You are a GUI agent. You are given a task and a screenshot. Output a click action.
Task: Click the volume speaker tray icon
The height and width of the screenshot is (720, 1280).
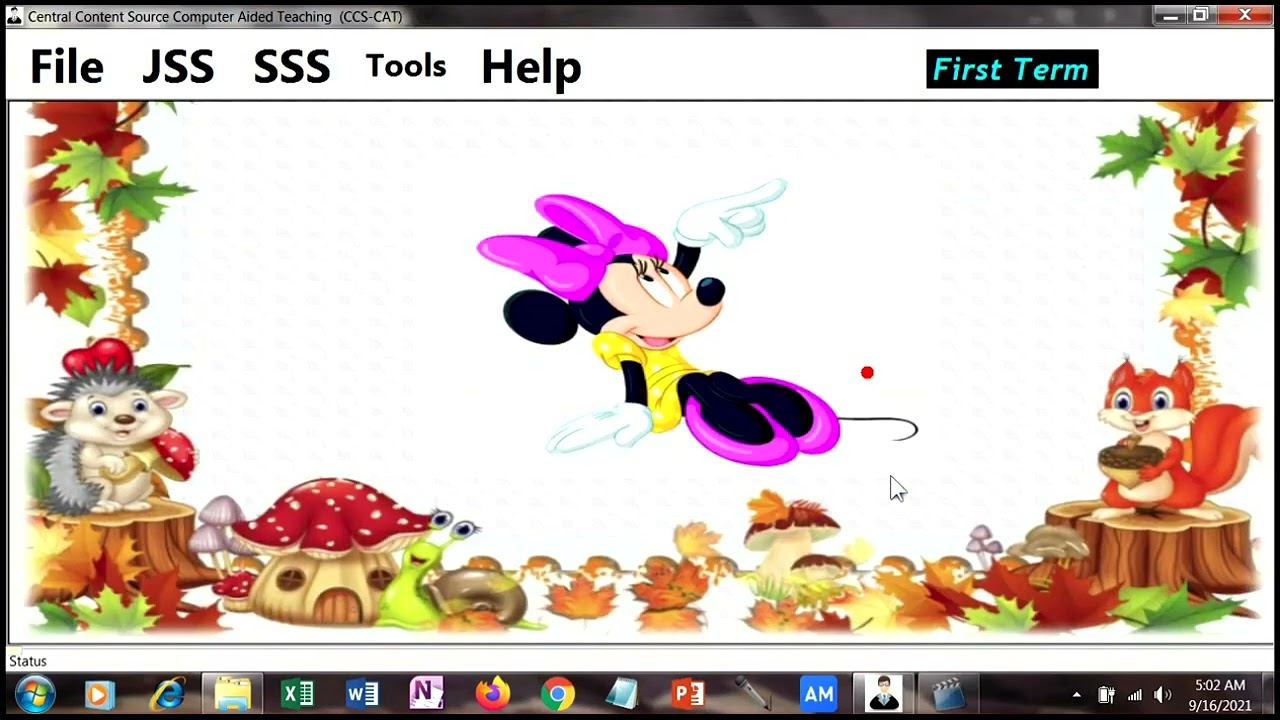point(1162,695)
